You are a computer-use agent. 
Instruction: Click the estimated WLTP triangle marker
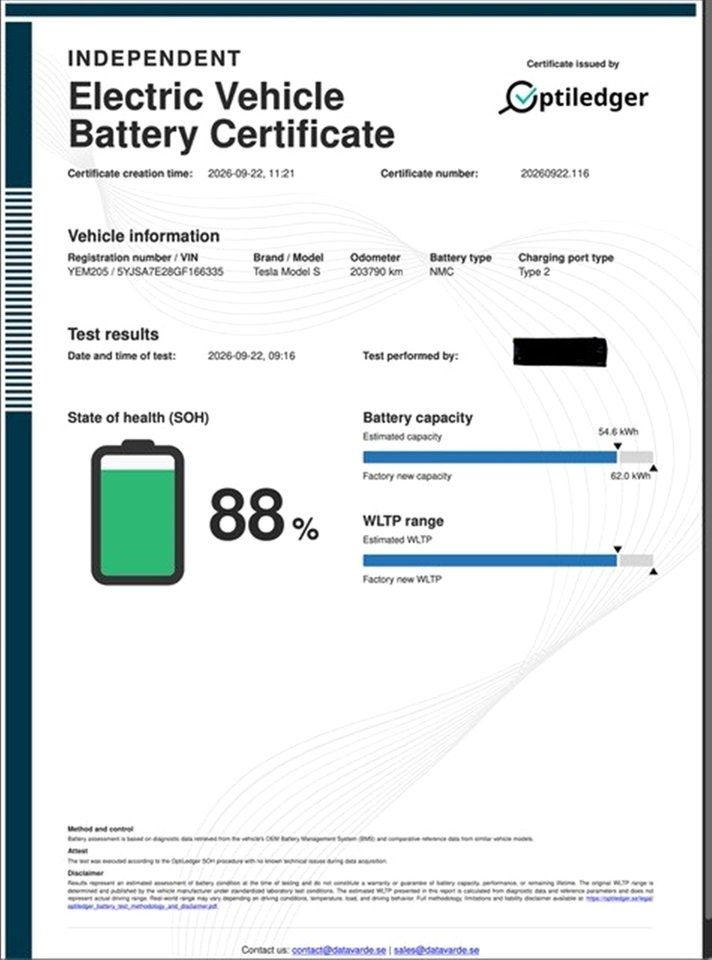617,550
